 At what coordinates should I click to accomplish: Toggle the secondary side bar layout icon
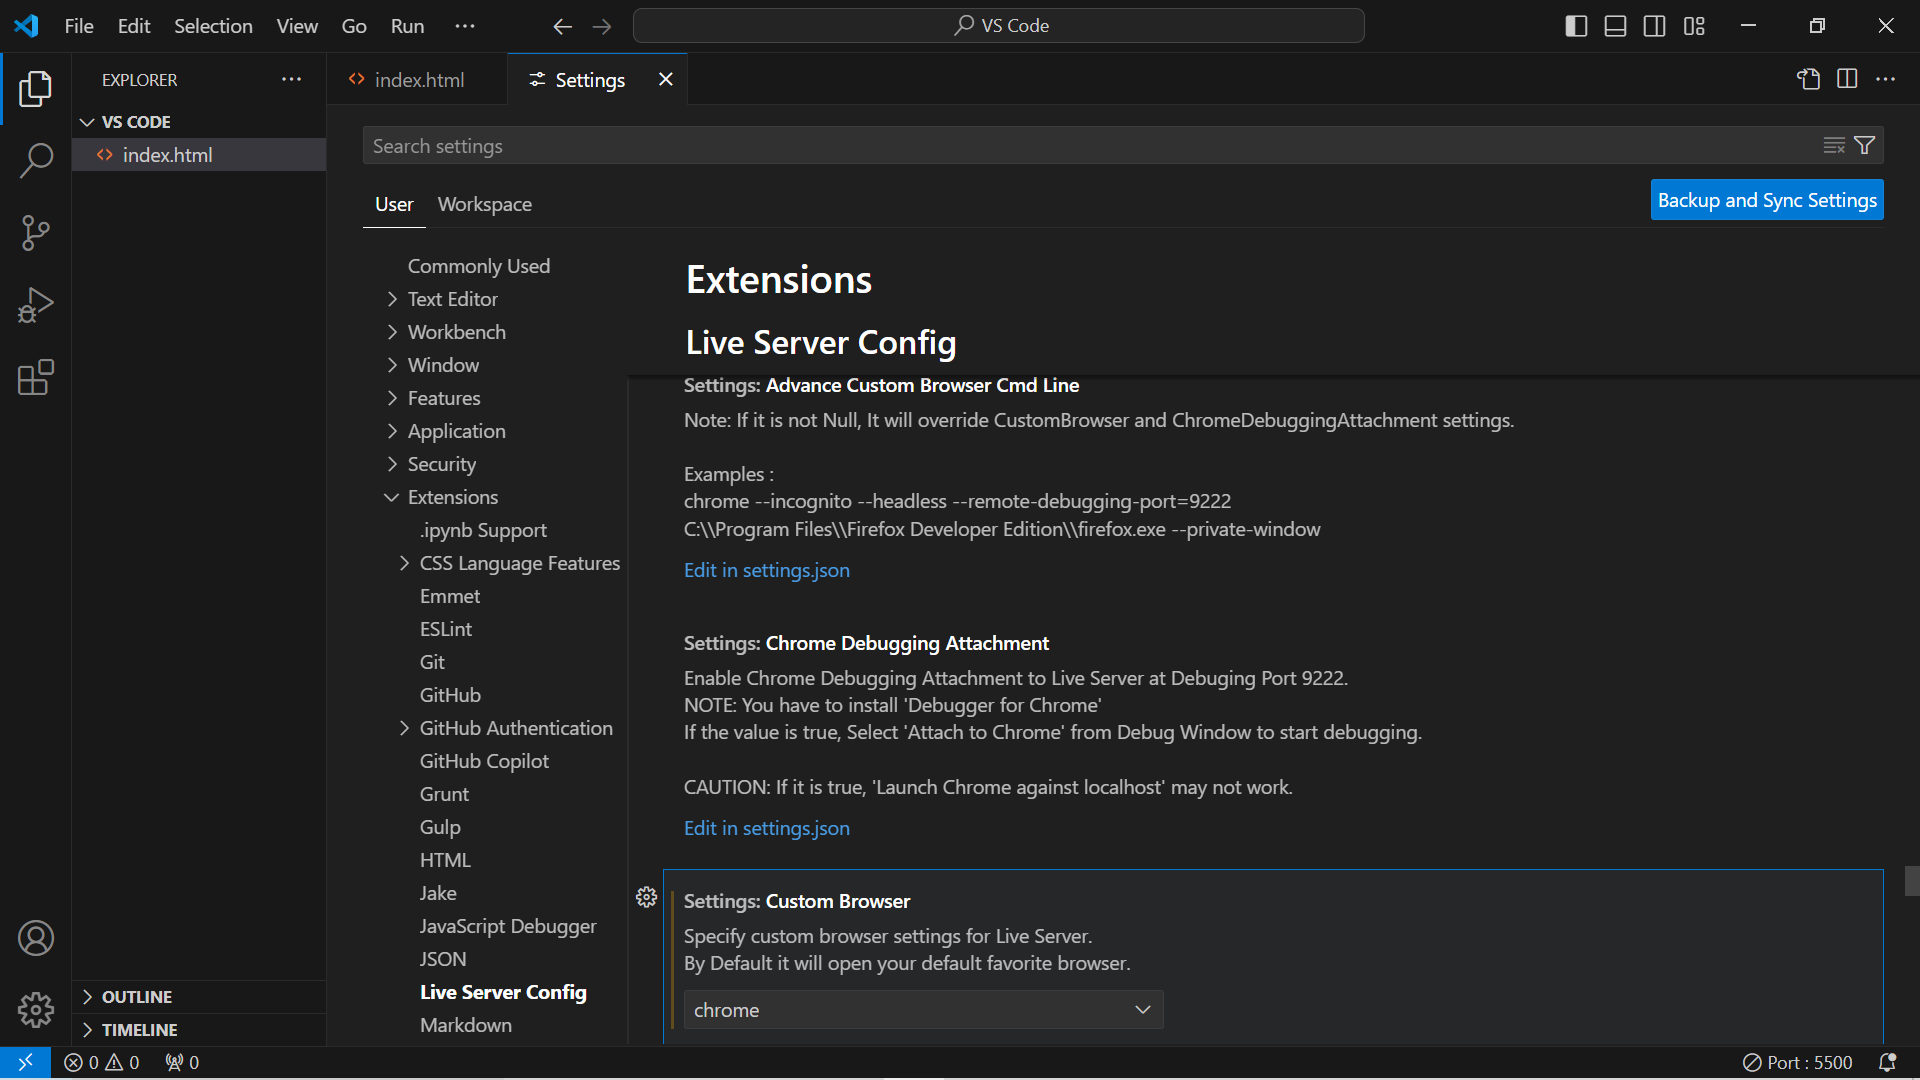tap(1654, 26)
